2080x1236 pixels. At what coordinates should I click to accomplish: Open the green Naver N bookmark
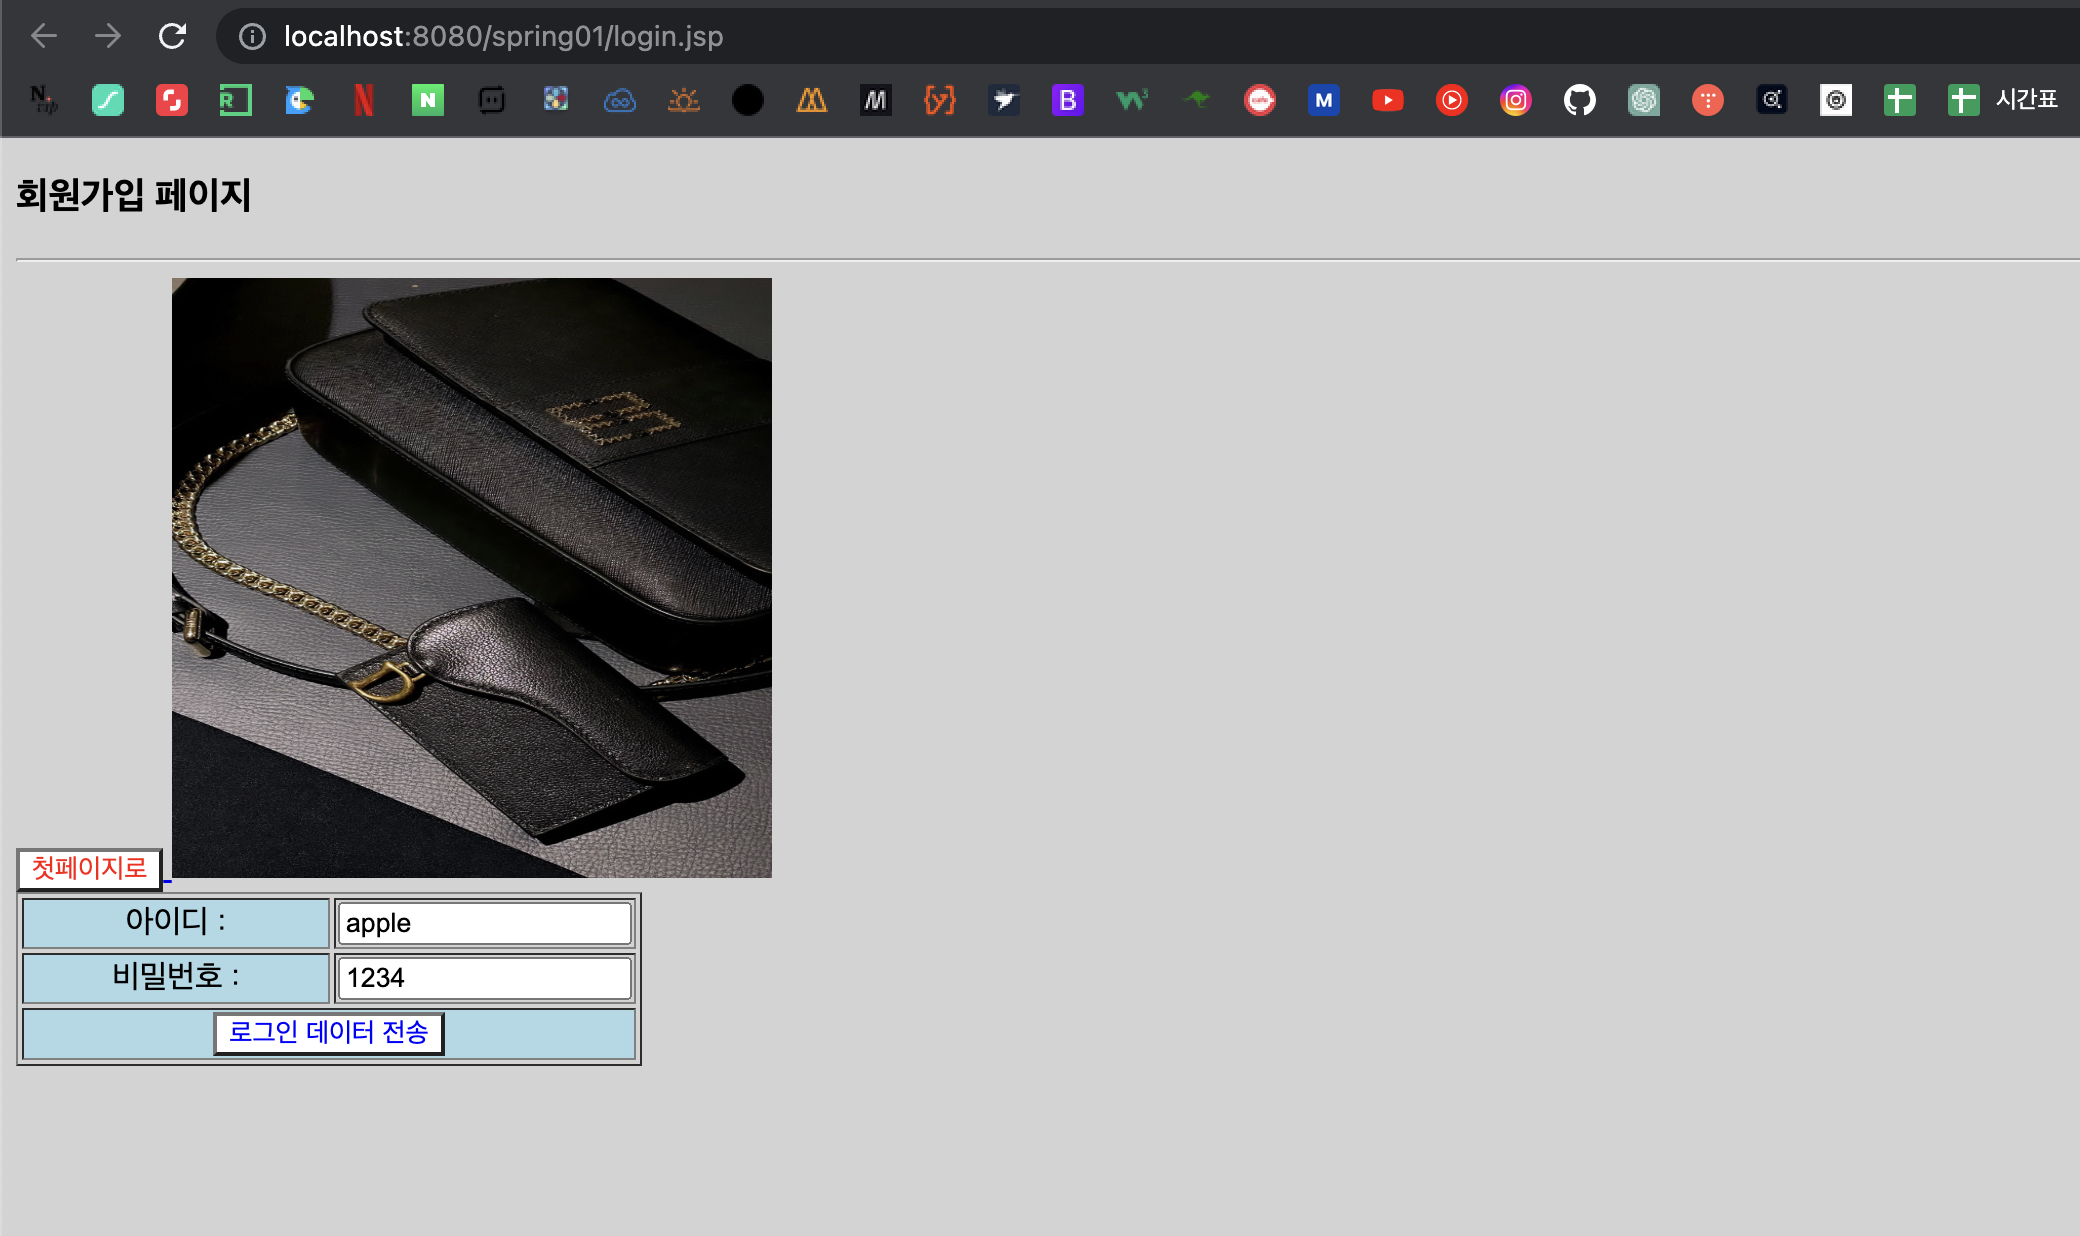[x=428, y=100]
